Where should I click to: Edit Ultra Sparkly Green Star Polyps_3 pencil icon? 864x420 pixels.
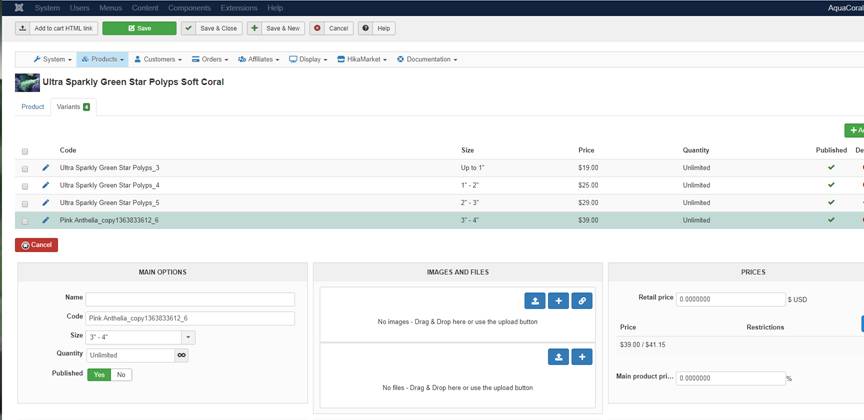click(46, 168)
